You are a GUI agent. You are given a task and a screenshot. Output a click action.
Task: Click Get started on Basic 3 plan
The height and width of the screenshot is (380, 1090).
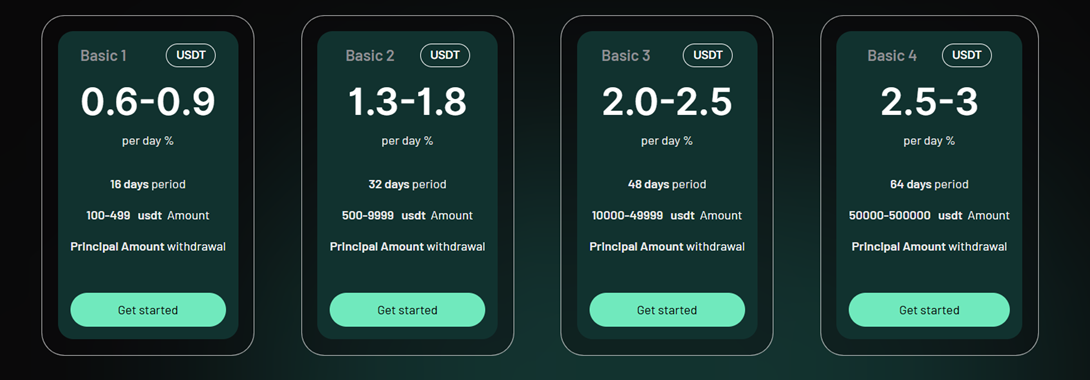tap(667, 310)
